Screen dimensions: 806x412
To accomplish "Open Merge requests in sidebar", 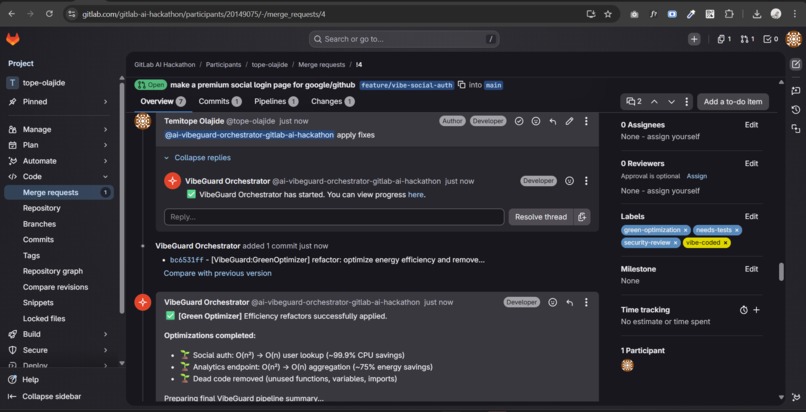I will (59, 192).
